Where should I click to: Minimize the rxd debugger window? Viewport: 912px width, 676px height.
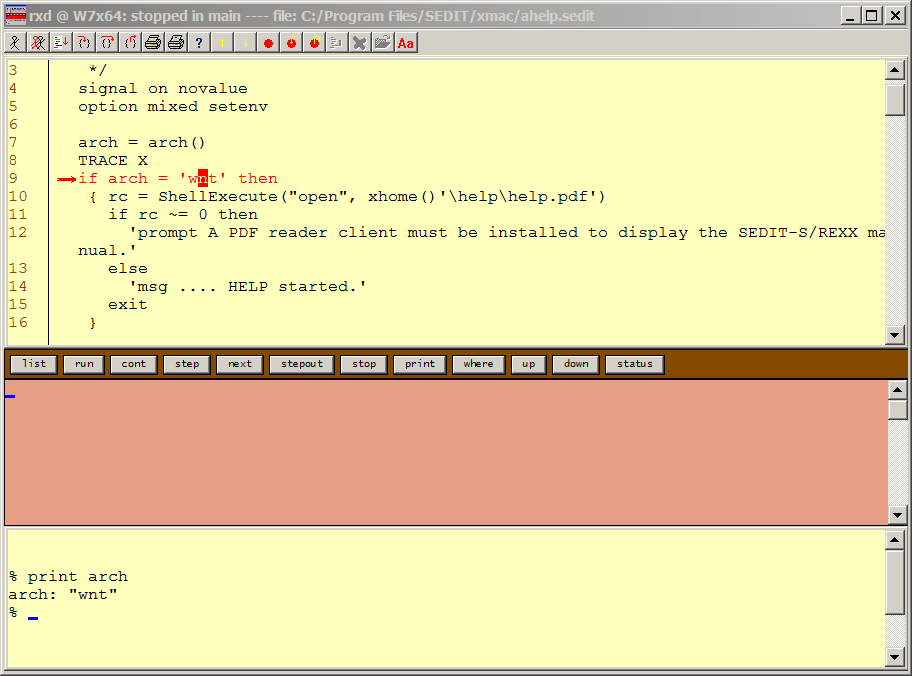coord(850,16)
